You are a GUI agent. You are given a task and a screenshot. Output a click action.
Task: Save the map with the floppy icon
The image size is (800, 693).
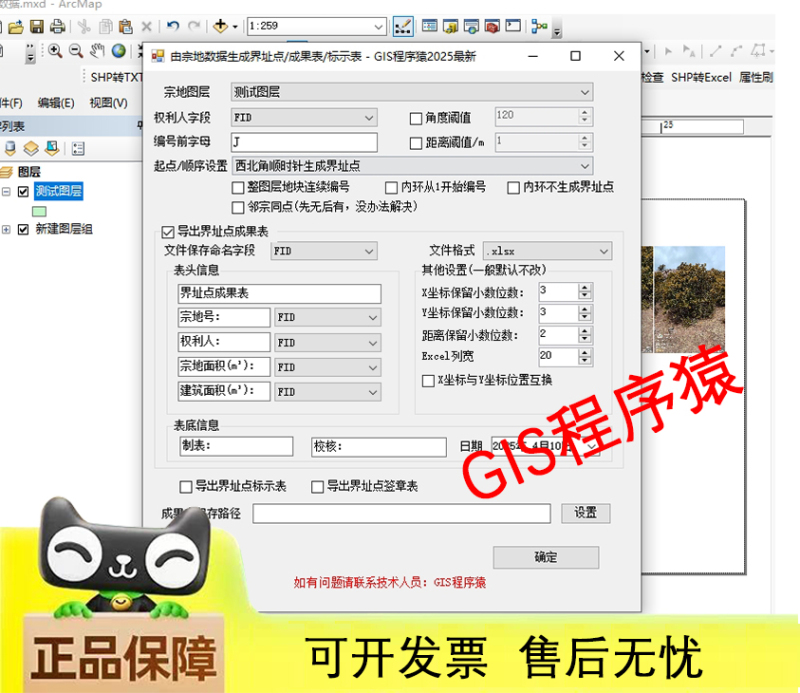37,27
